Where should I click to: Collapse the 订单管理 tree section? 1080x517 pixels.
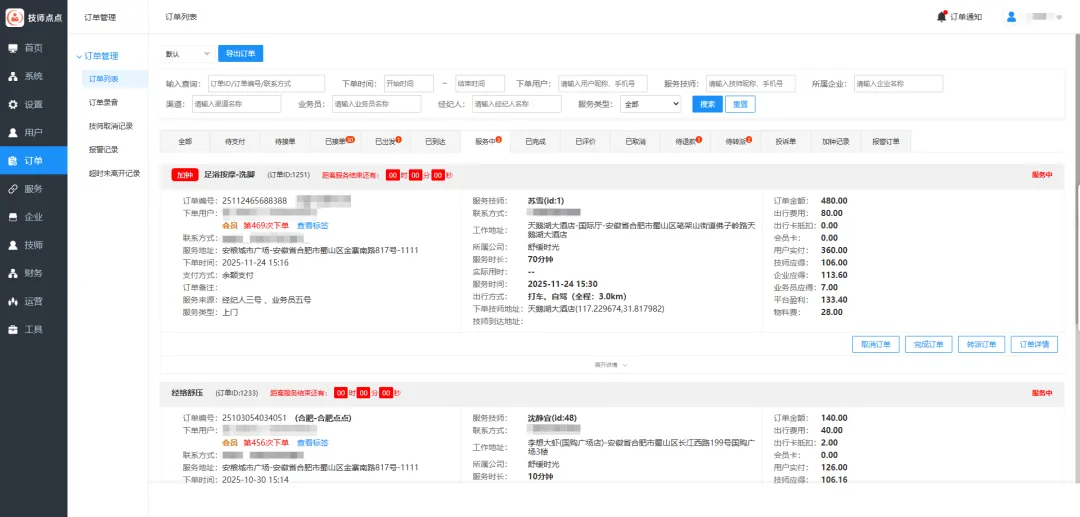click(x=78, y=56)
